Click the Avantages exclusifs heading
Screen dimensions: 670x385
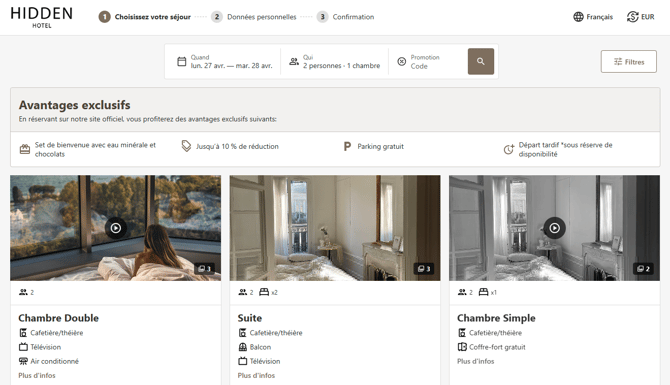coord(75,105)
